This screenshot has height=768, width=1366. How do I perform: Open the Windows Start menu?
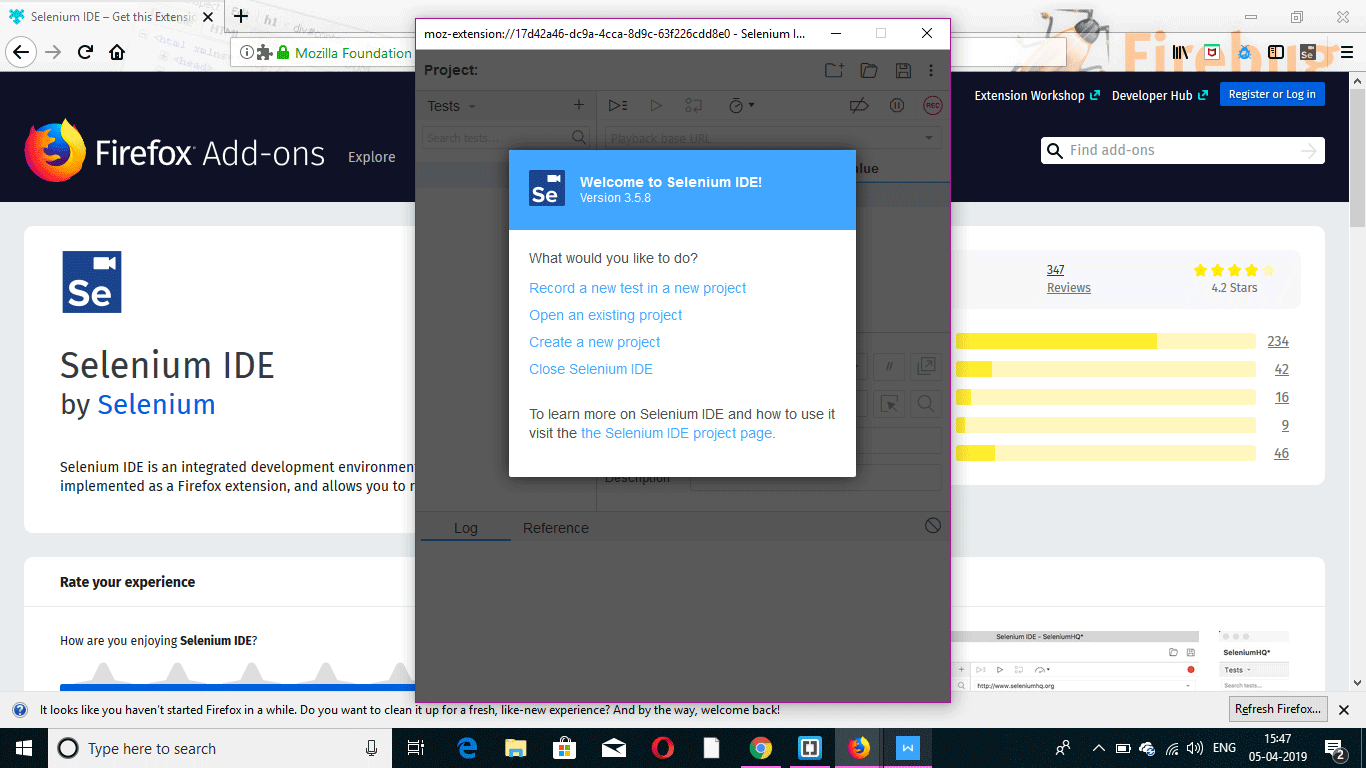23,748
